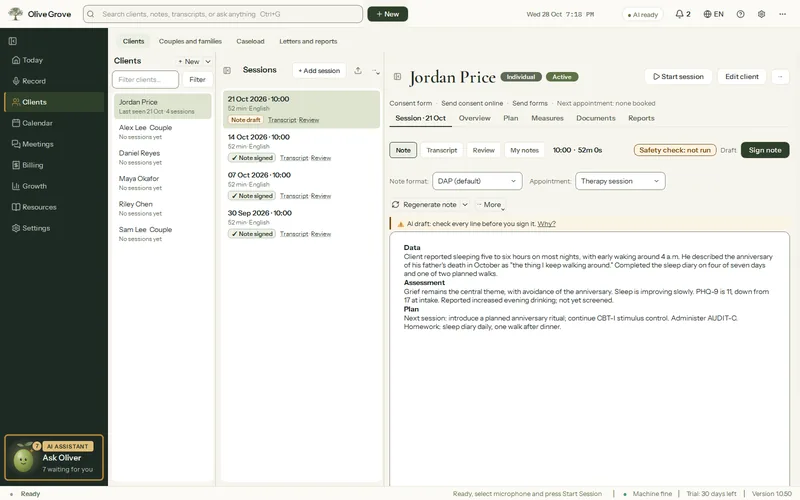Click Regenerate note button
This screenshot has width=800, height=500.
(x=424, y=205)
